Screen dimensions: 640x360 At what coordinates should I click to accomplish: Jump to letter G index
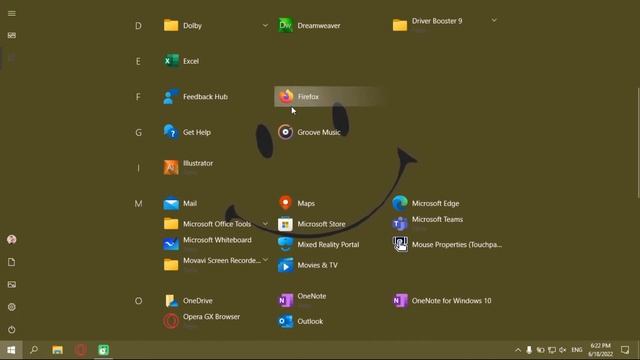click(x=138, y=132)
